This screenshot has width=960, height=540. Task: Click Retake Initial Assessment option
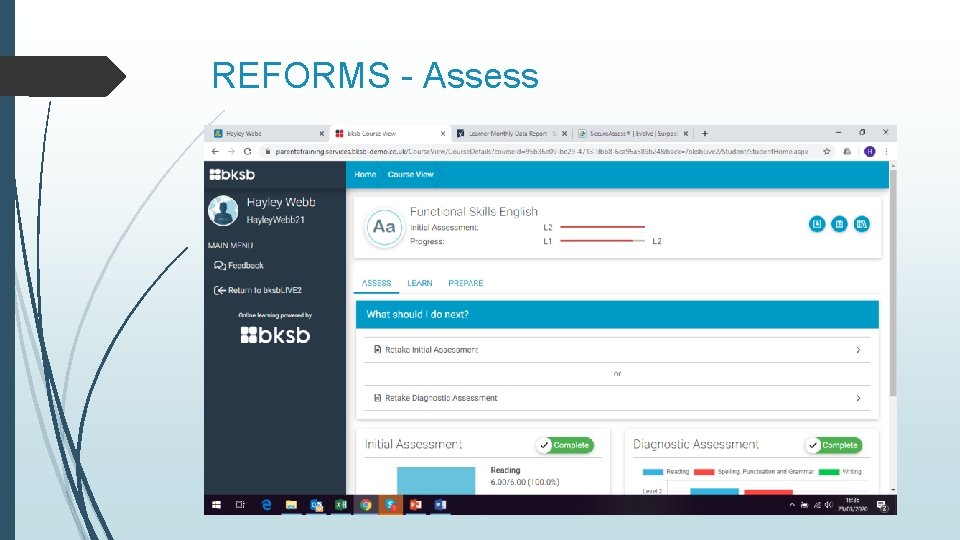(617, 350)
